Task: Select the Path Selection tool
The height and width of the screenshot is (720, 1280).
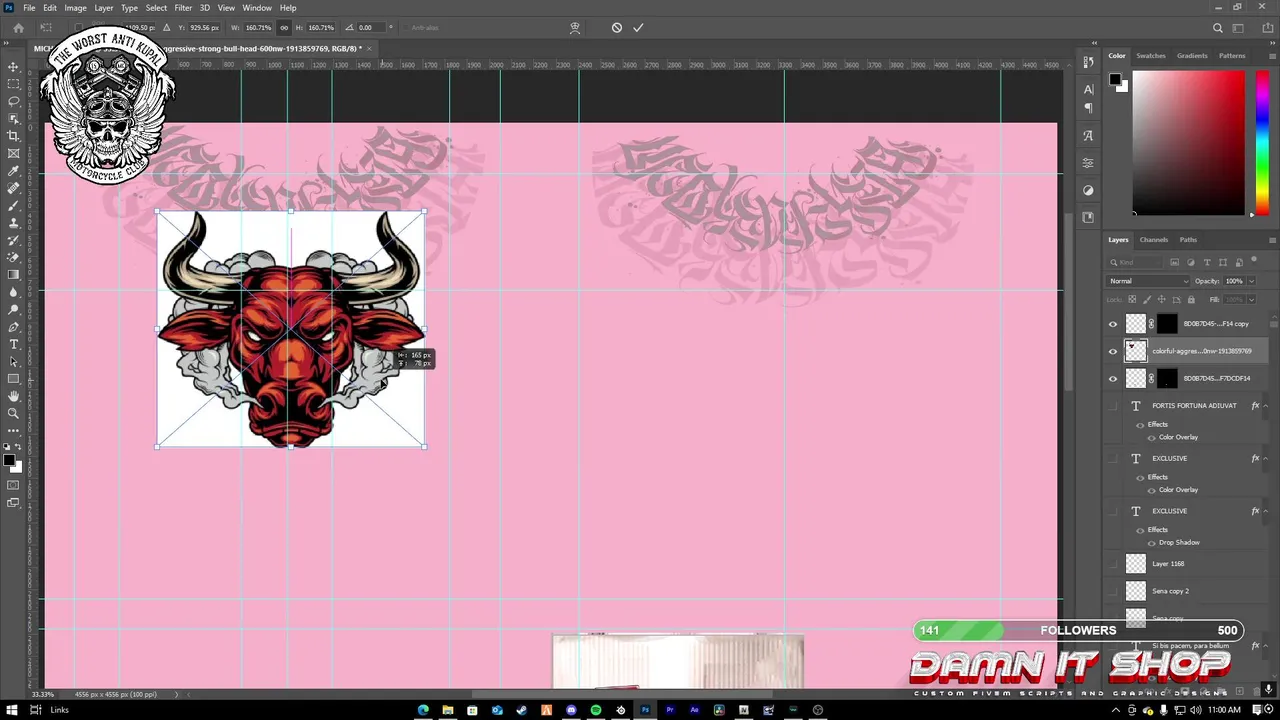Action: [13, 361]
